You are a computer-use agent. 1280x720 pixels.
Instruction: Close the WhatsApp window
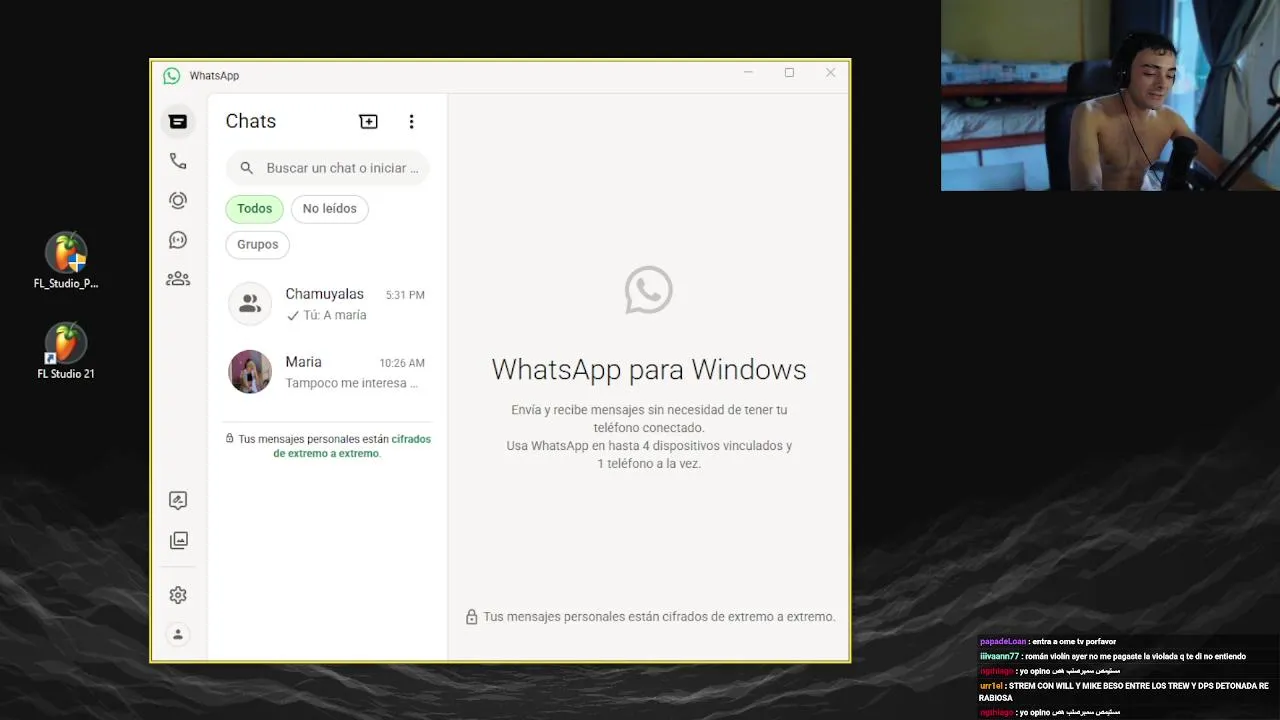click(x=830, y=73)
